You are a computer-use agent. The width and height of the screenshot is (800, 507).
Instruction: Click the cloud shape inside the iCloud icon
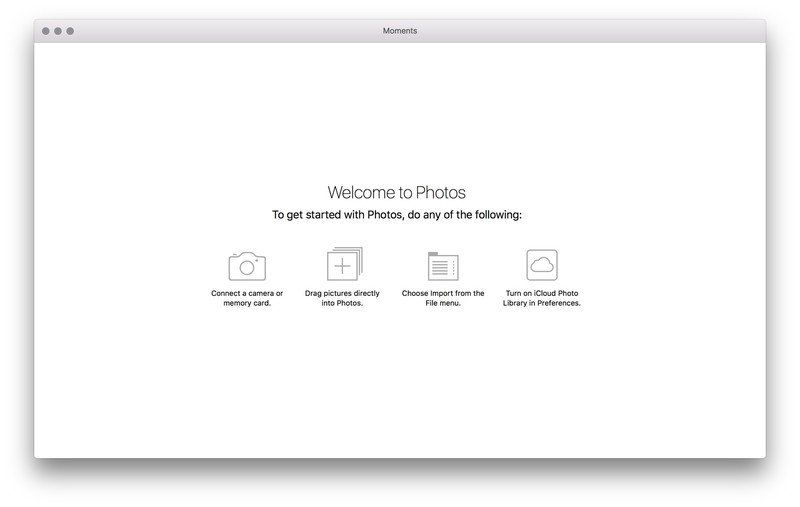tap(542, 265)
